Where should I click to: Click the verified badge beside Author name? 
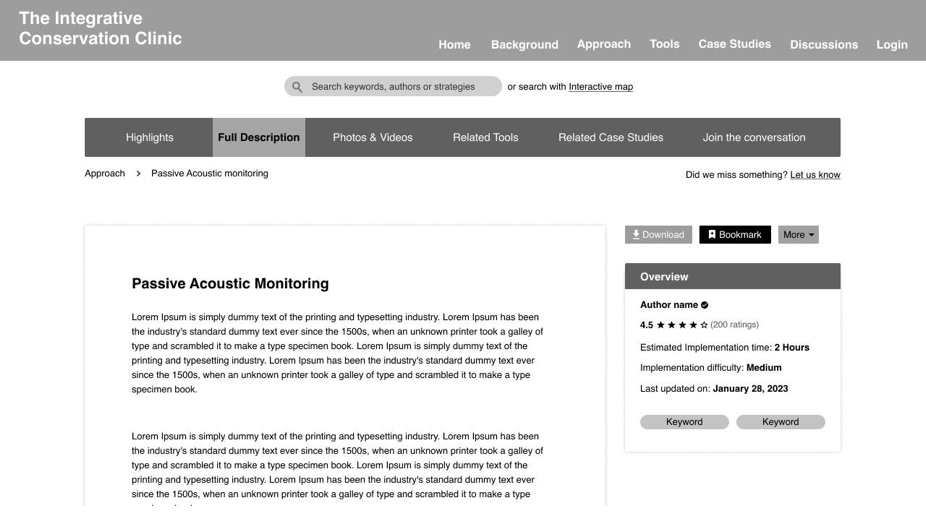click(x=705, y=305)
